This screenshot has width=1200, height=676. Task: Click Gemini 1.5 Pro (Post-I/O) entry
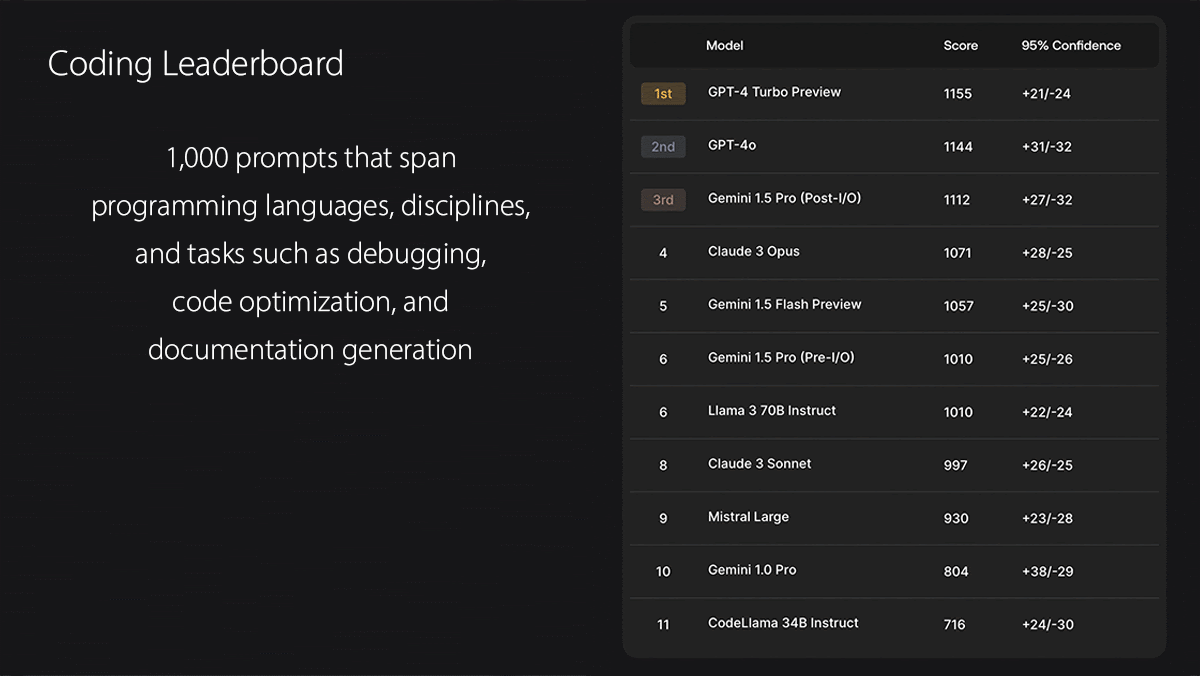784,198
